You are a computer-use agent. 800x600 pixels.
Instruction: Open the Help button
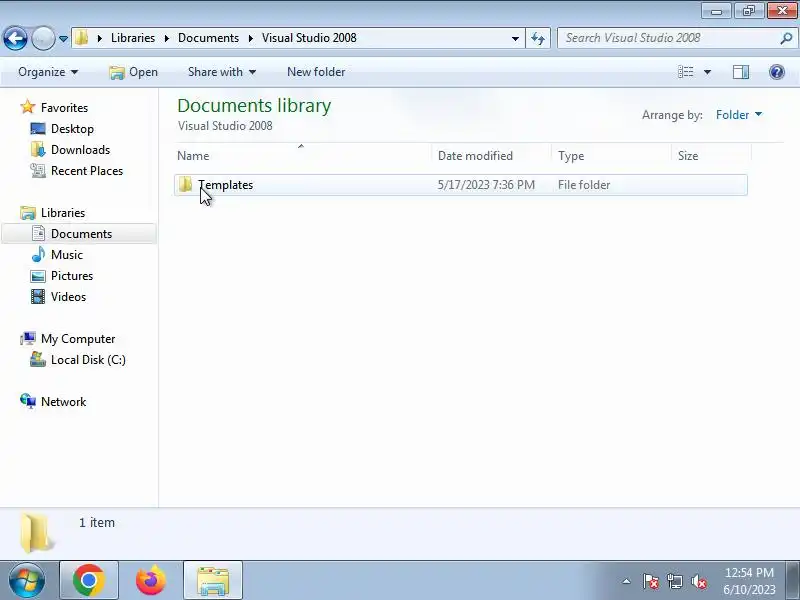(x=777, y=72)
